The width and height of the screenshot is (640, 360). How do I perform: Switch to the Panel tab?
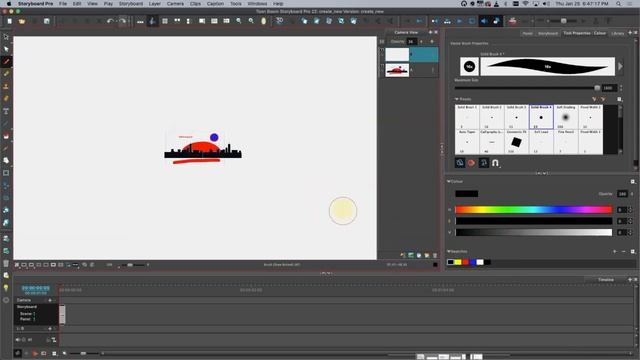pyautogui.click(x=527, y=33)
